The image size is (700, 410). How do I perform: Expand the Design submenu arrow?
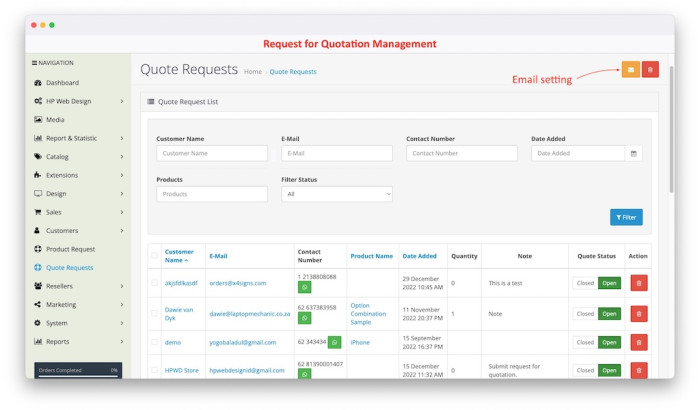pos(121,194)
